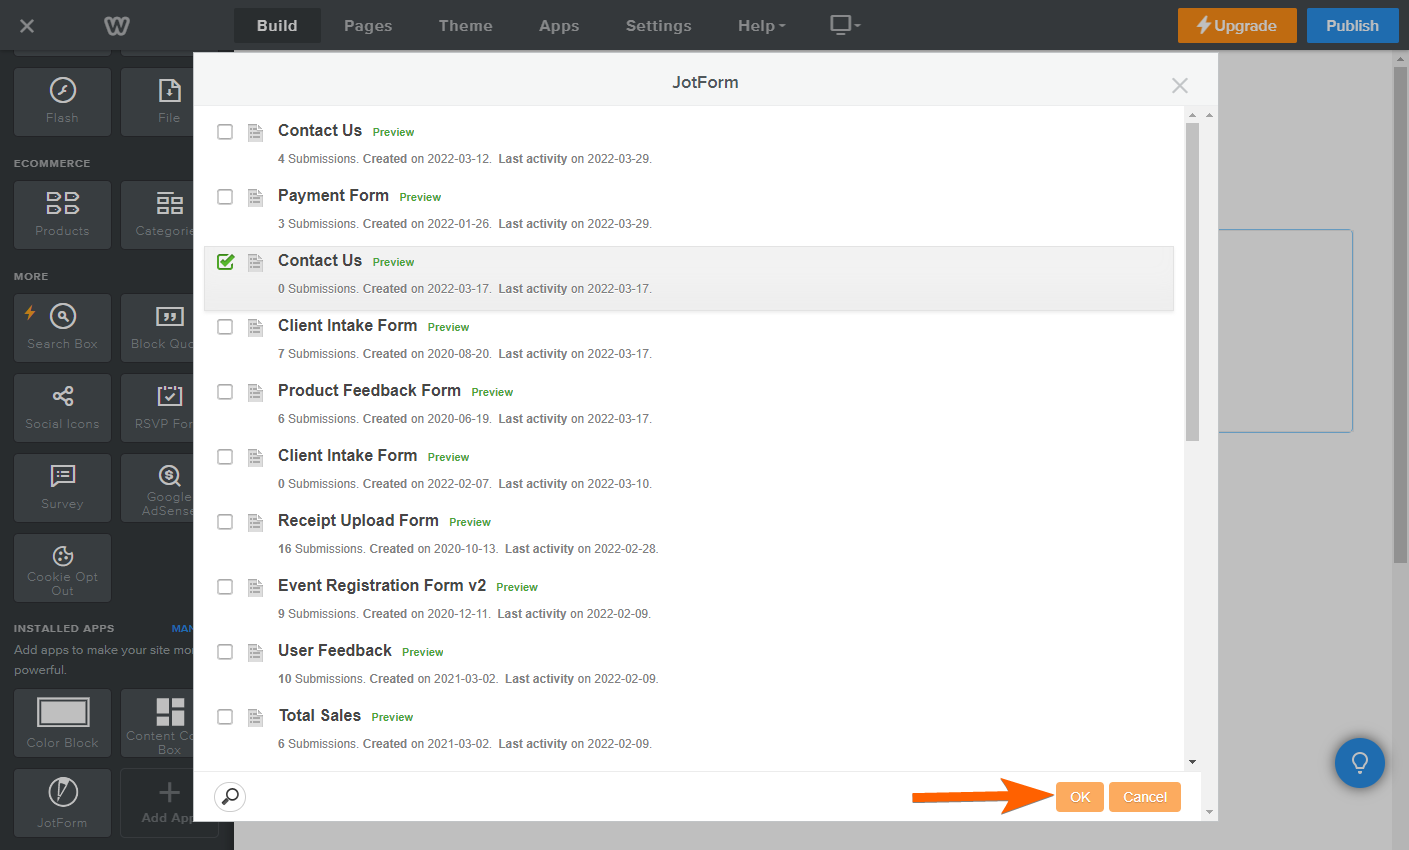1409x850 pixels.
Task: Choose the Survey element
Action: [x=62, y=488]
